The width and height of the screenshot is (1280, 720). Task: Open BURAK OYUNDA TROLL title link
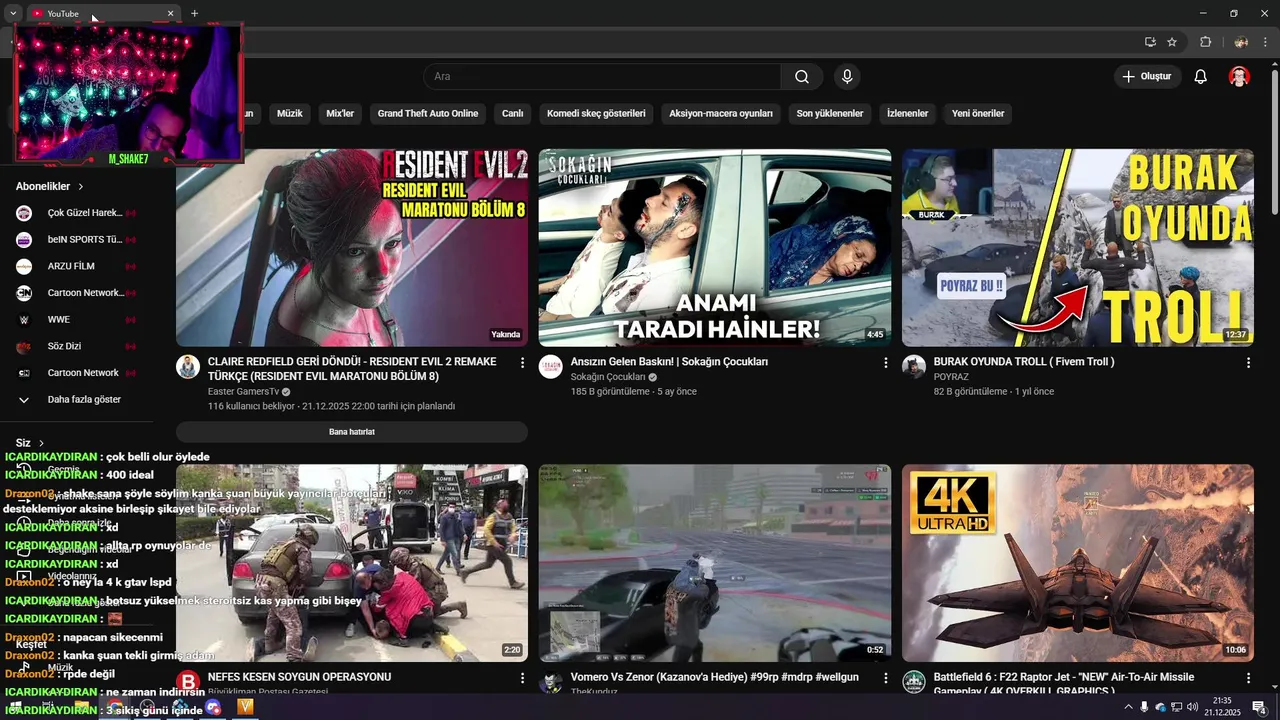1024,362
